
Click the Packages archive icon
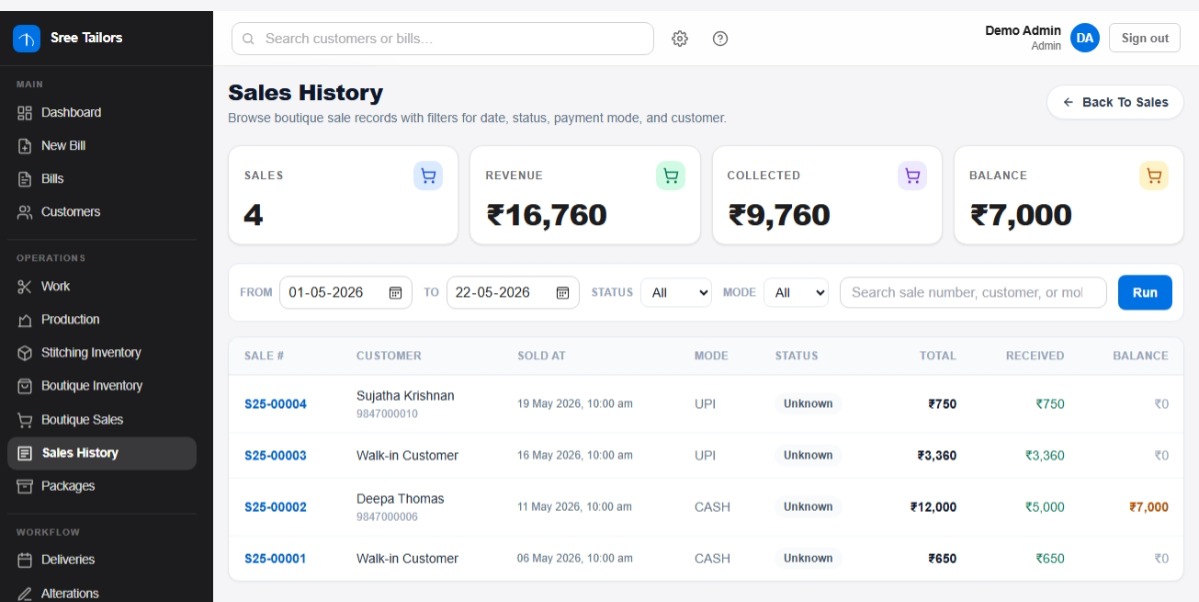(x=24, y=486)
